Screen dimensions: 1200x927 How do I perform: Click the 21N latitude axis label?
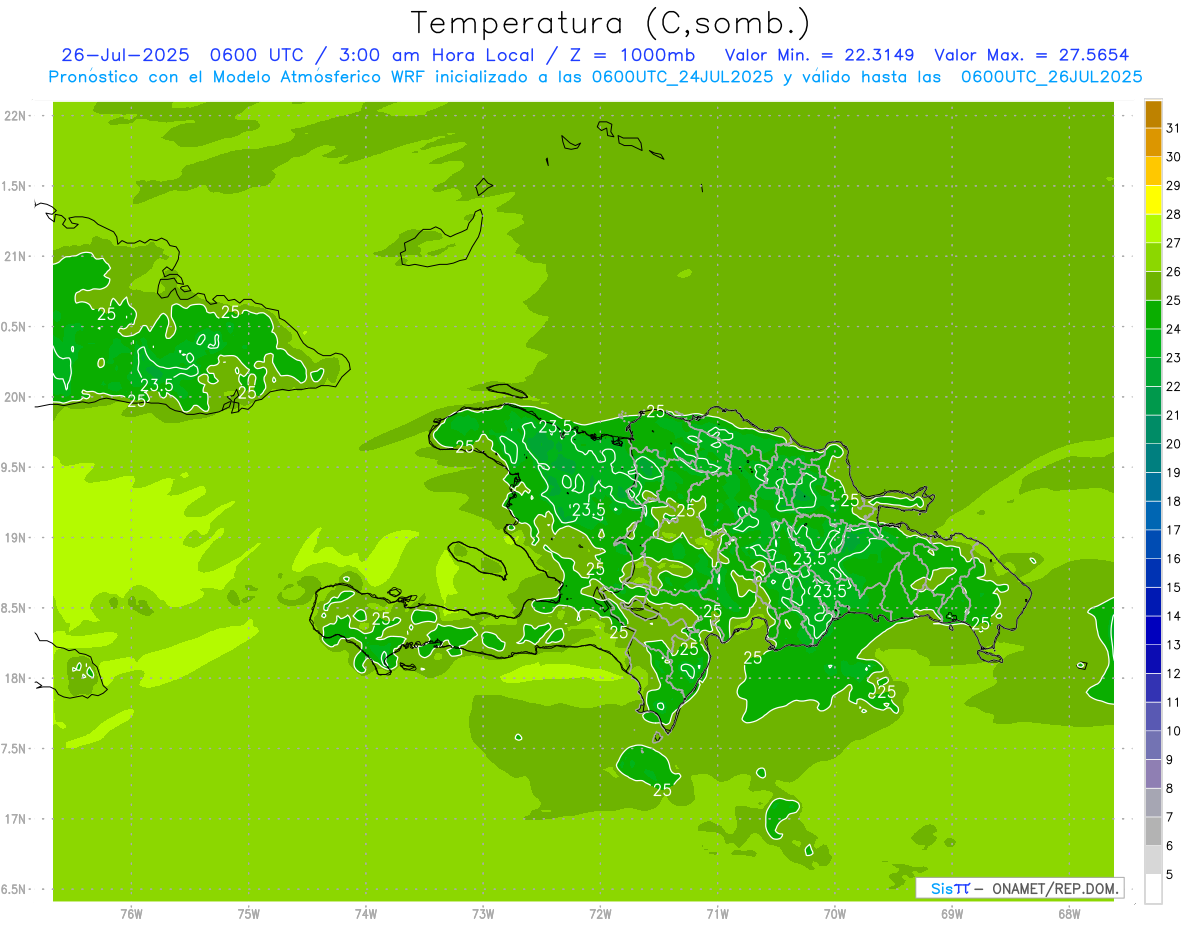click(15, 256)
